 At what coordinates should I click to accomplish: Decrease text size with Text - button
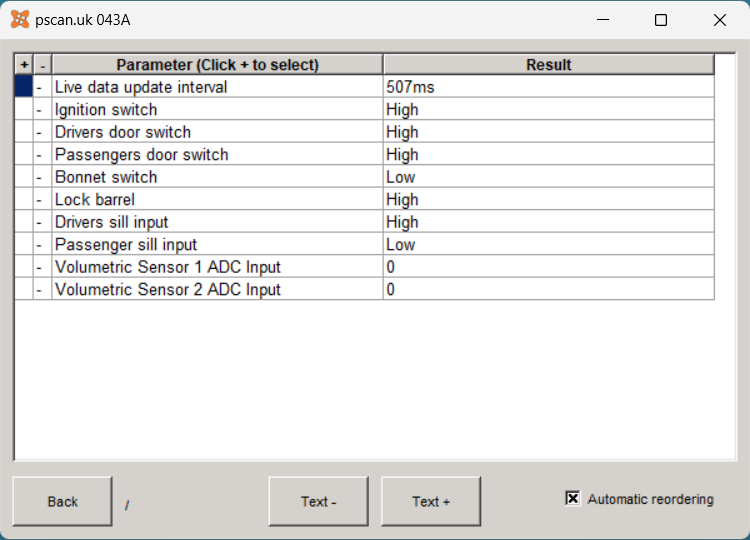319,501
